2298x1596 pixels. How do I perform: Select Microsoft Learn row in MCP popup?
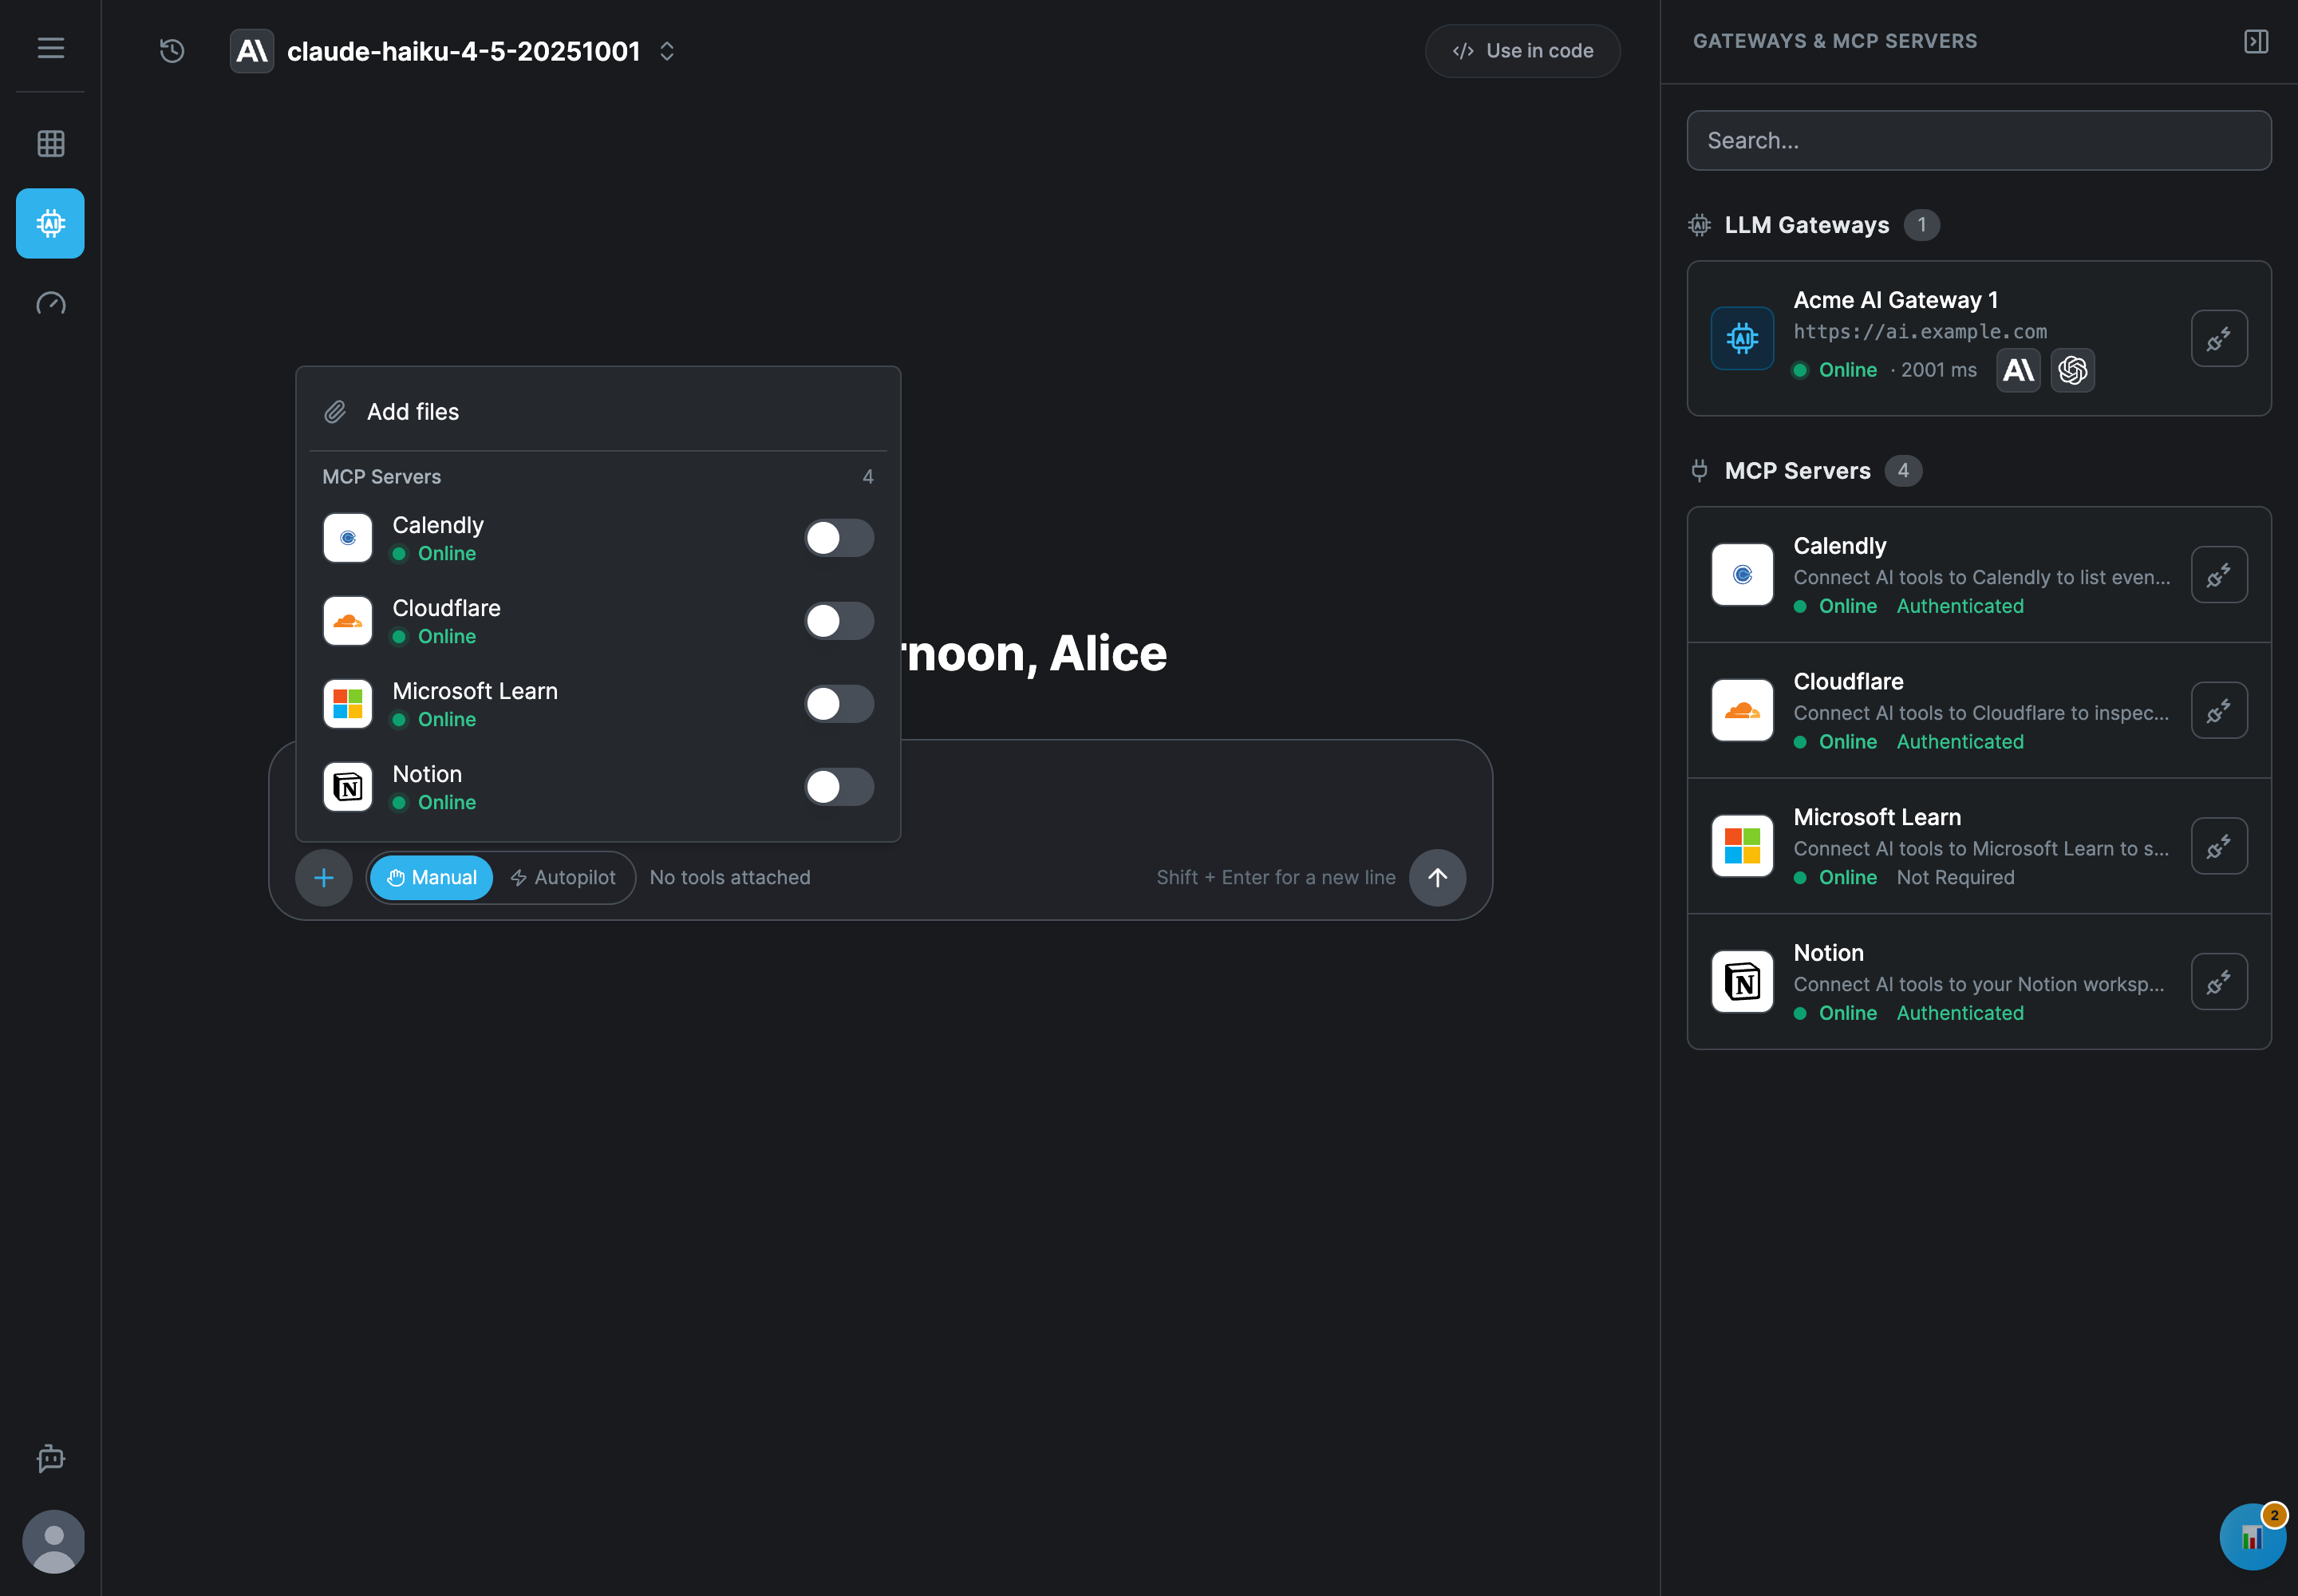pos(598,704)
